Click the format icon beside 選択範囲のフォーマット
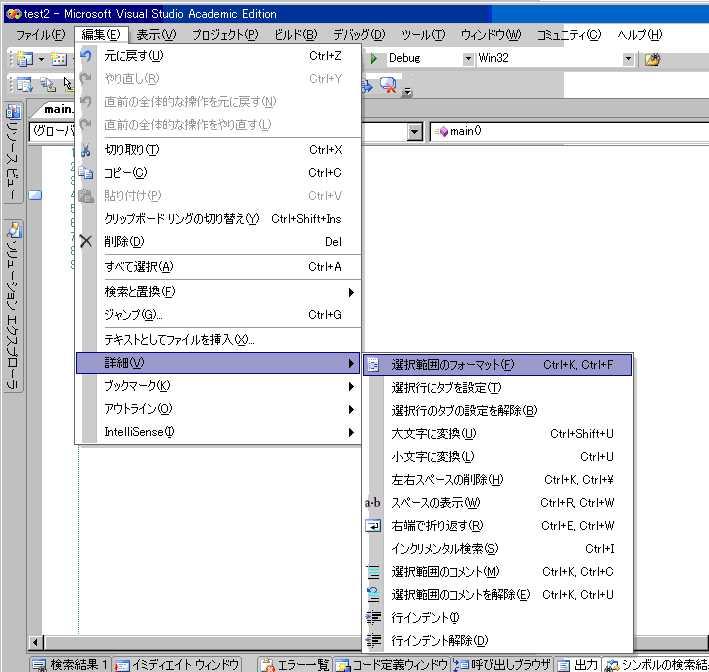The height and width of the screenshot is (672, 709). 373,364
